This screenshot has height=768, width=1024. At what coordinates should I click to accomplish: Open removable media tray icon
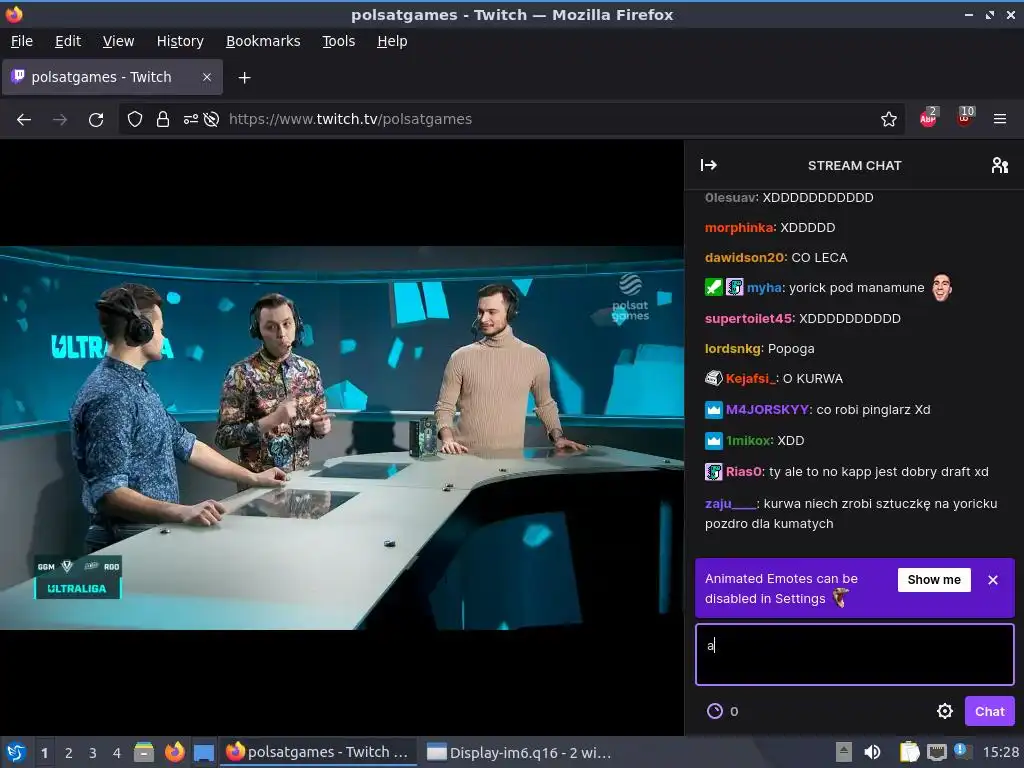coord(843,752)
